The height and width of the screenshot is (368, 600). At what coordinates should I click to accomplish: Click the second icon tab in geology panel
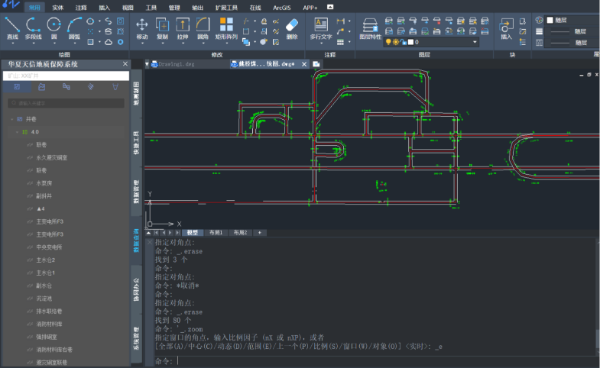coord(41,87)
